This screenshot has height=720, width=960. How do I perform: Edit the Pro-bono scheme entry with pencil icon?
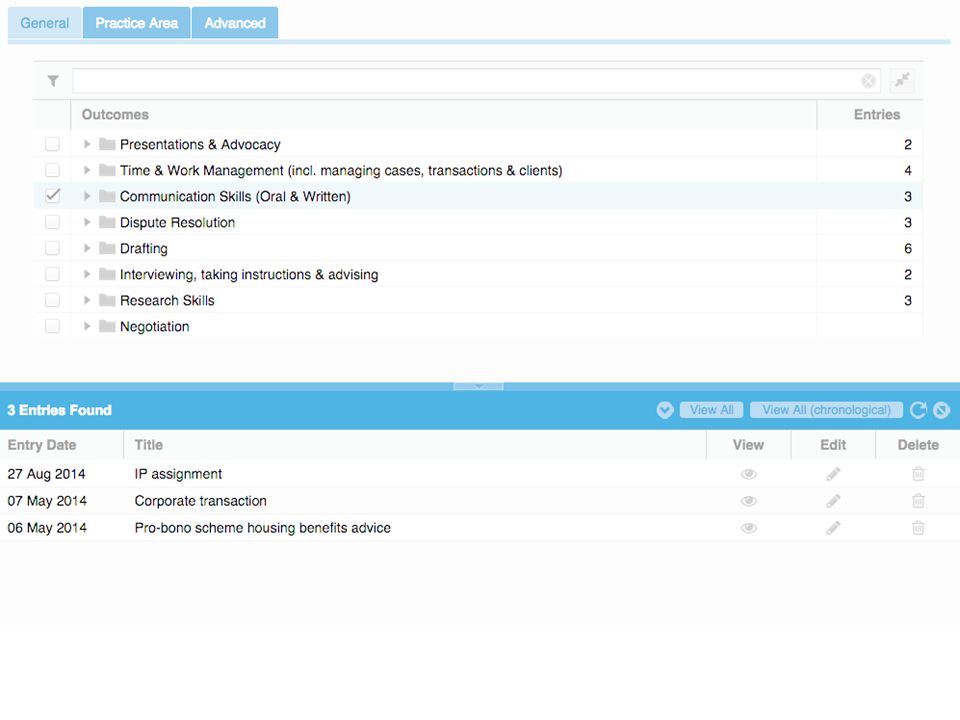(x=833, y=528)
